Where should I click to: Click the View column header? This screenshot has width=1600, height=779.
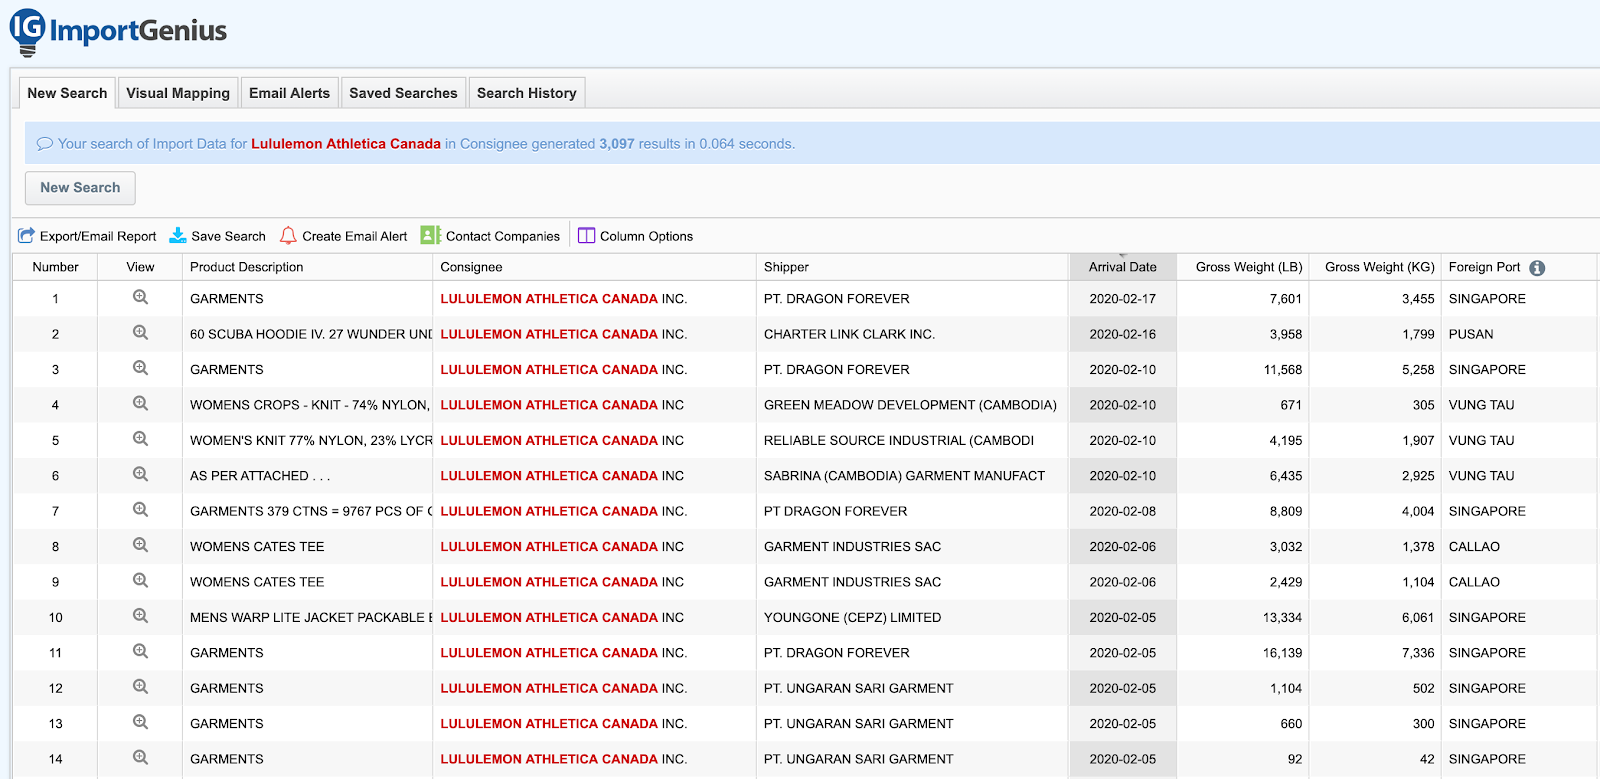tap(140, 267)
